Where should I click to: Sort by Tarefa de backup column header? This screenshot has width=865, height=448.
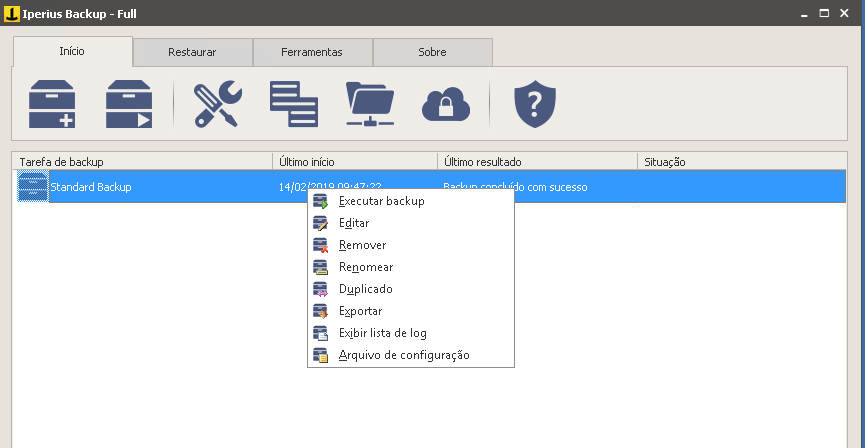[x=142, y=162]
